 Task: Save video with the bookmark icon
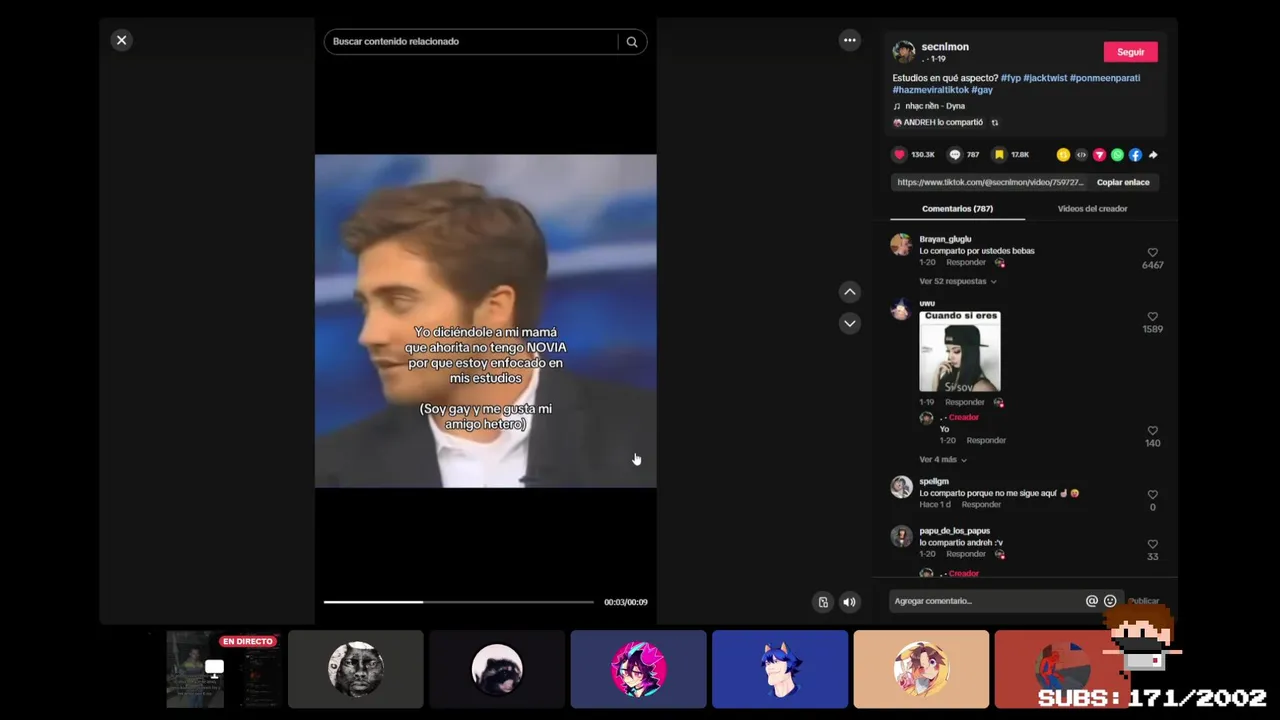pyautogui.click(x=998, y=155)
